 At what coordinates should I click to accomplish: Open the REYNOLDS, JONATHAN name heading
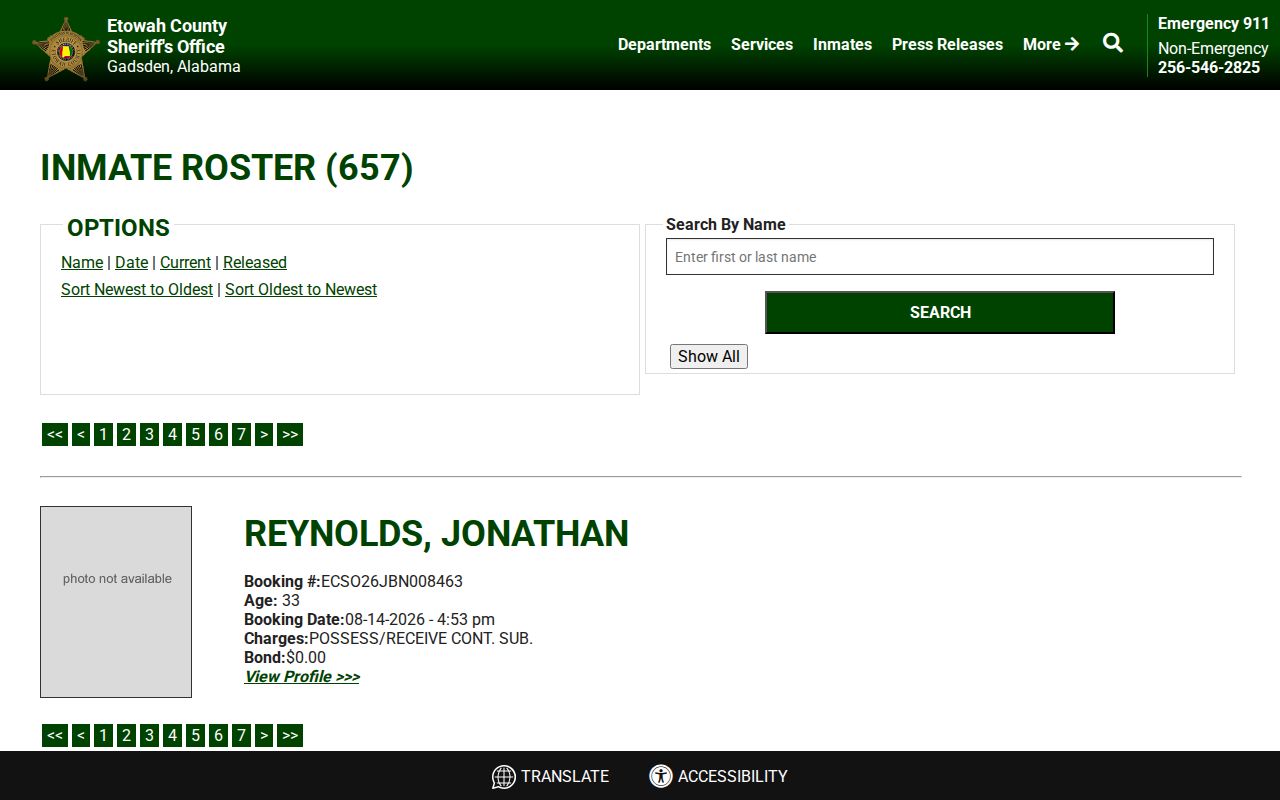[x=436, y=534]
